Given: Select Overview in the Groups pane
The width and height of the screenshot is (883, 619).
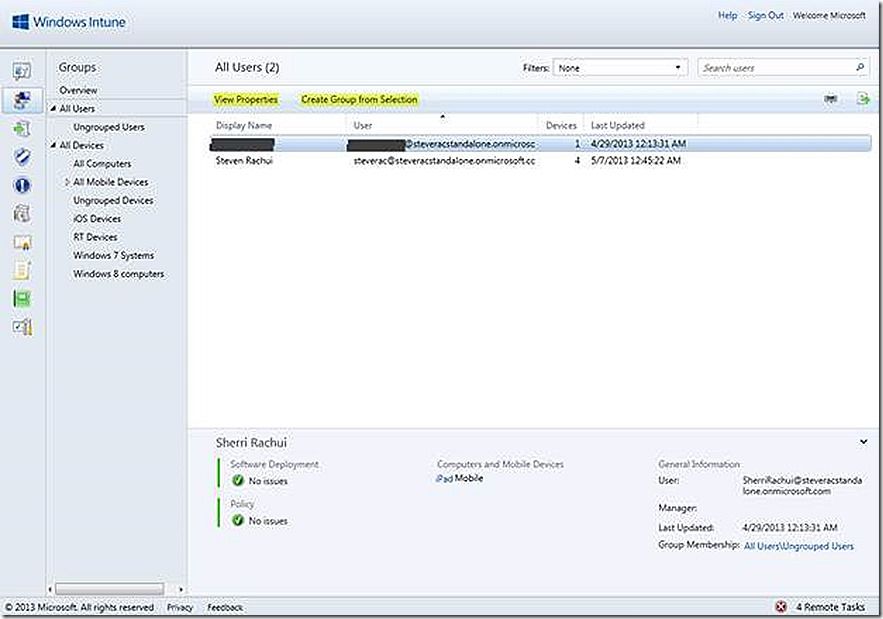Looking at the screenshot, I should tap(78, 90).
